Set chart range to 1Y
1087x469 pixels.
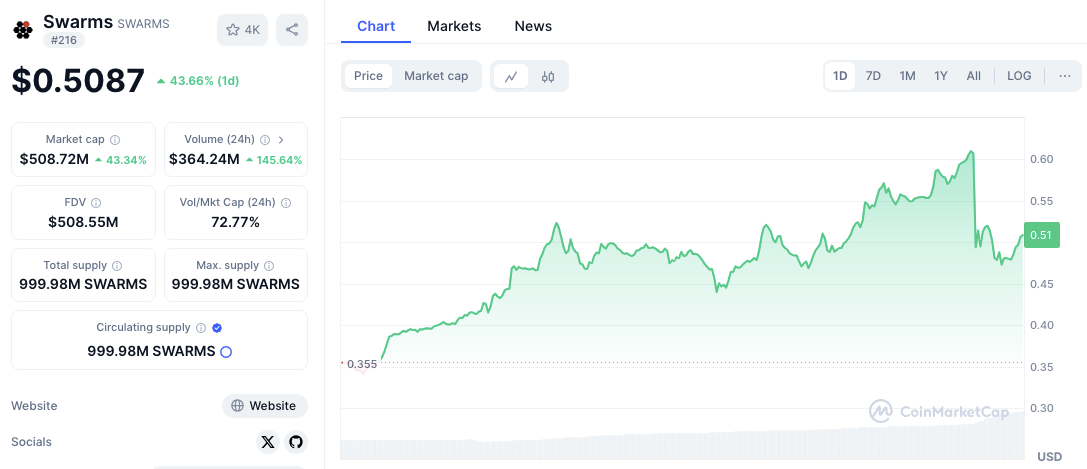(x=941, y=76)
